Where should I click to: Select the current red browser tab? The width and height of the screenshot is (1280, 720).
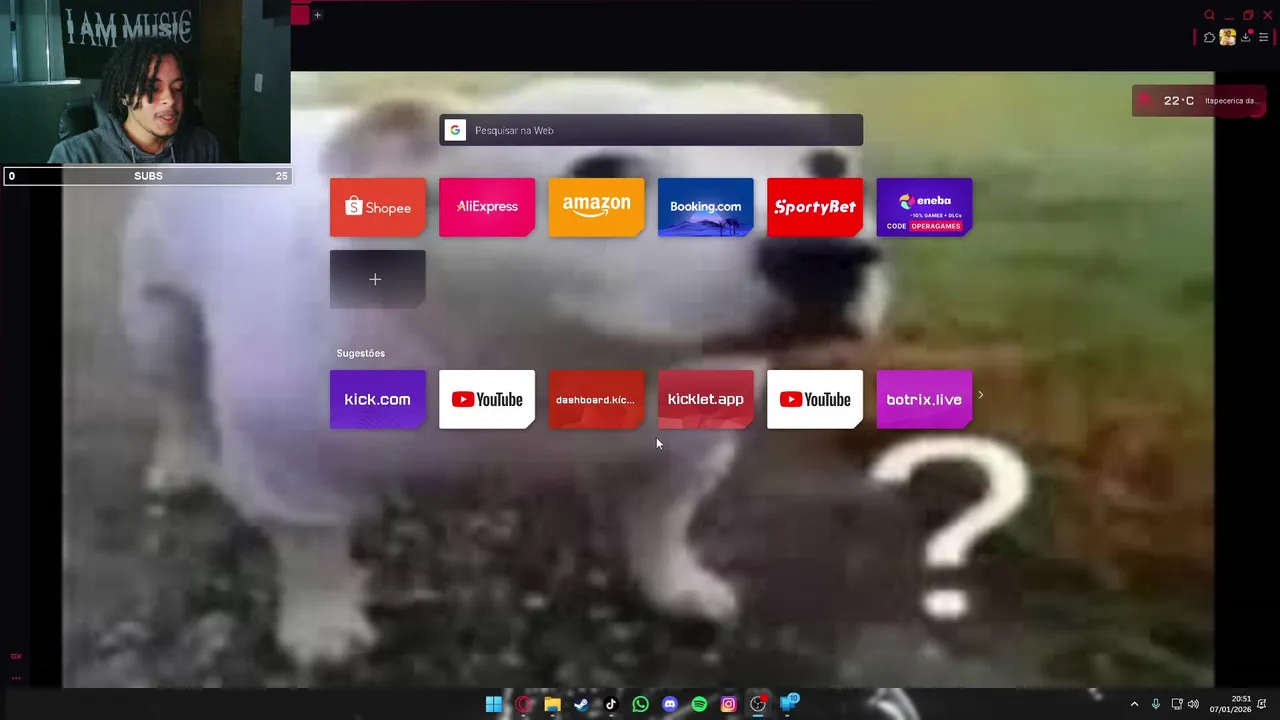[x=300, y=14]
